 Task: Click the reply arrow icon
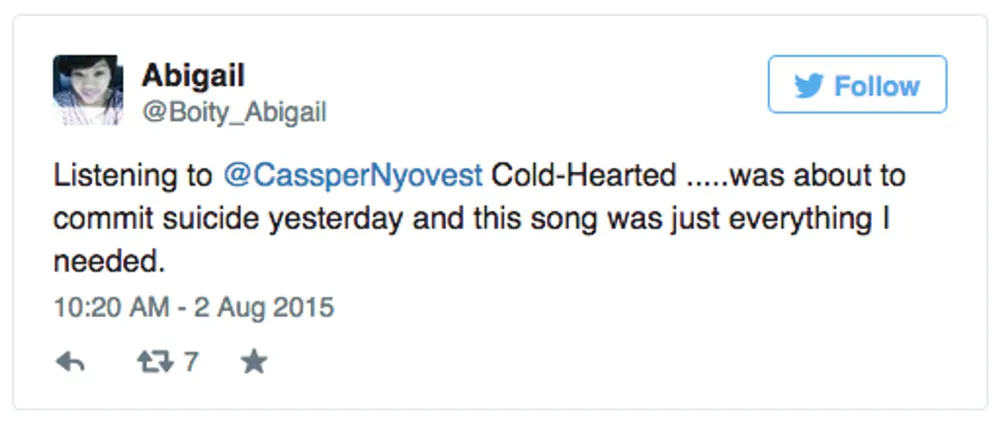pyautogui.click(x=69, y=362)
